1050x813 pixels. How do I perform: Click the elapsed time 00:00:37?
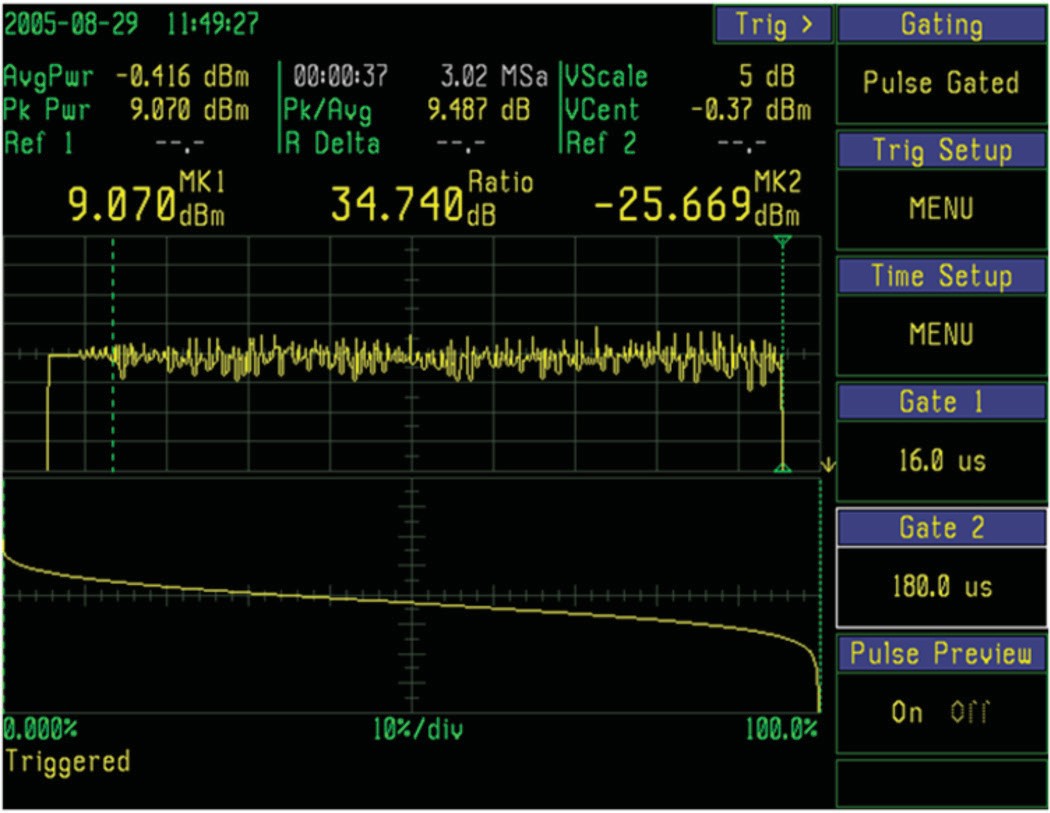340,77
